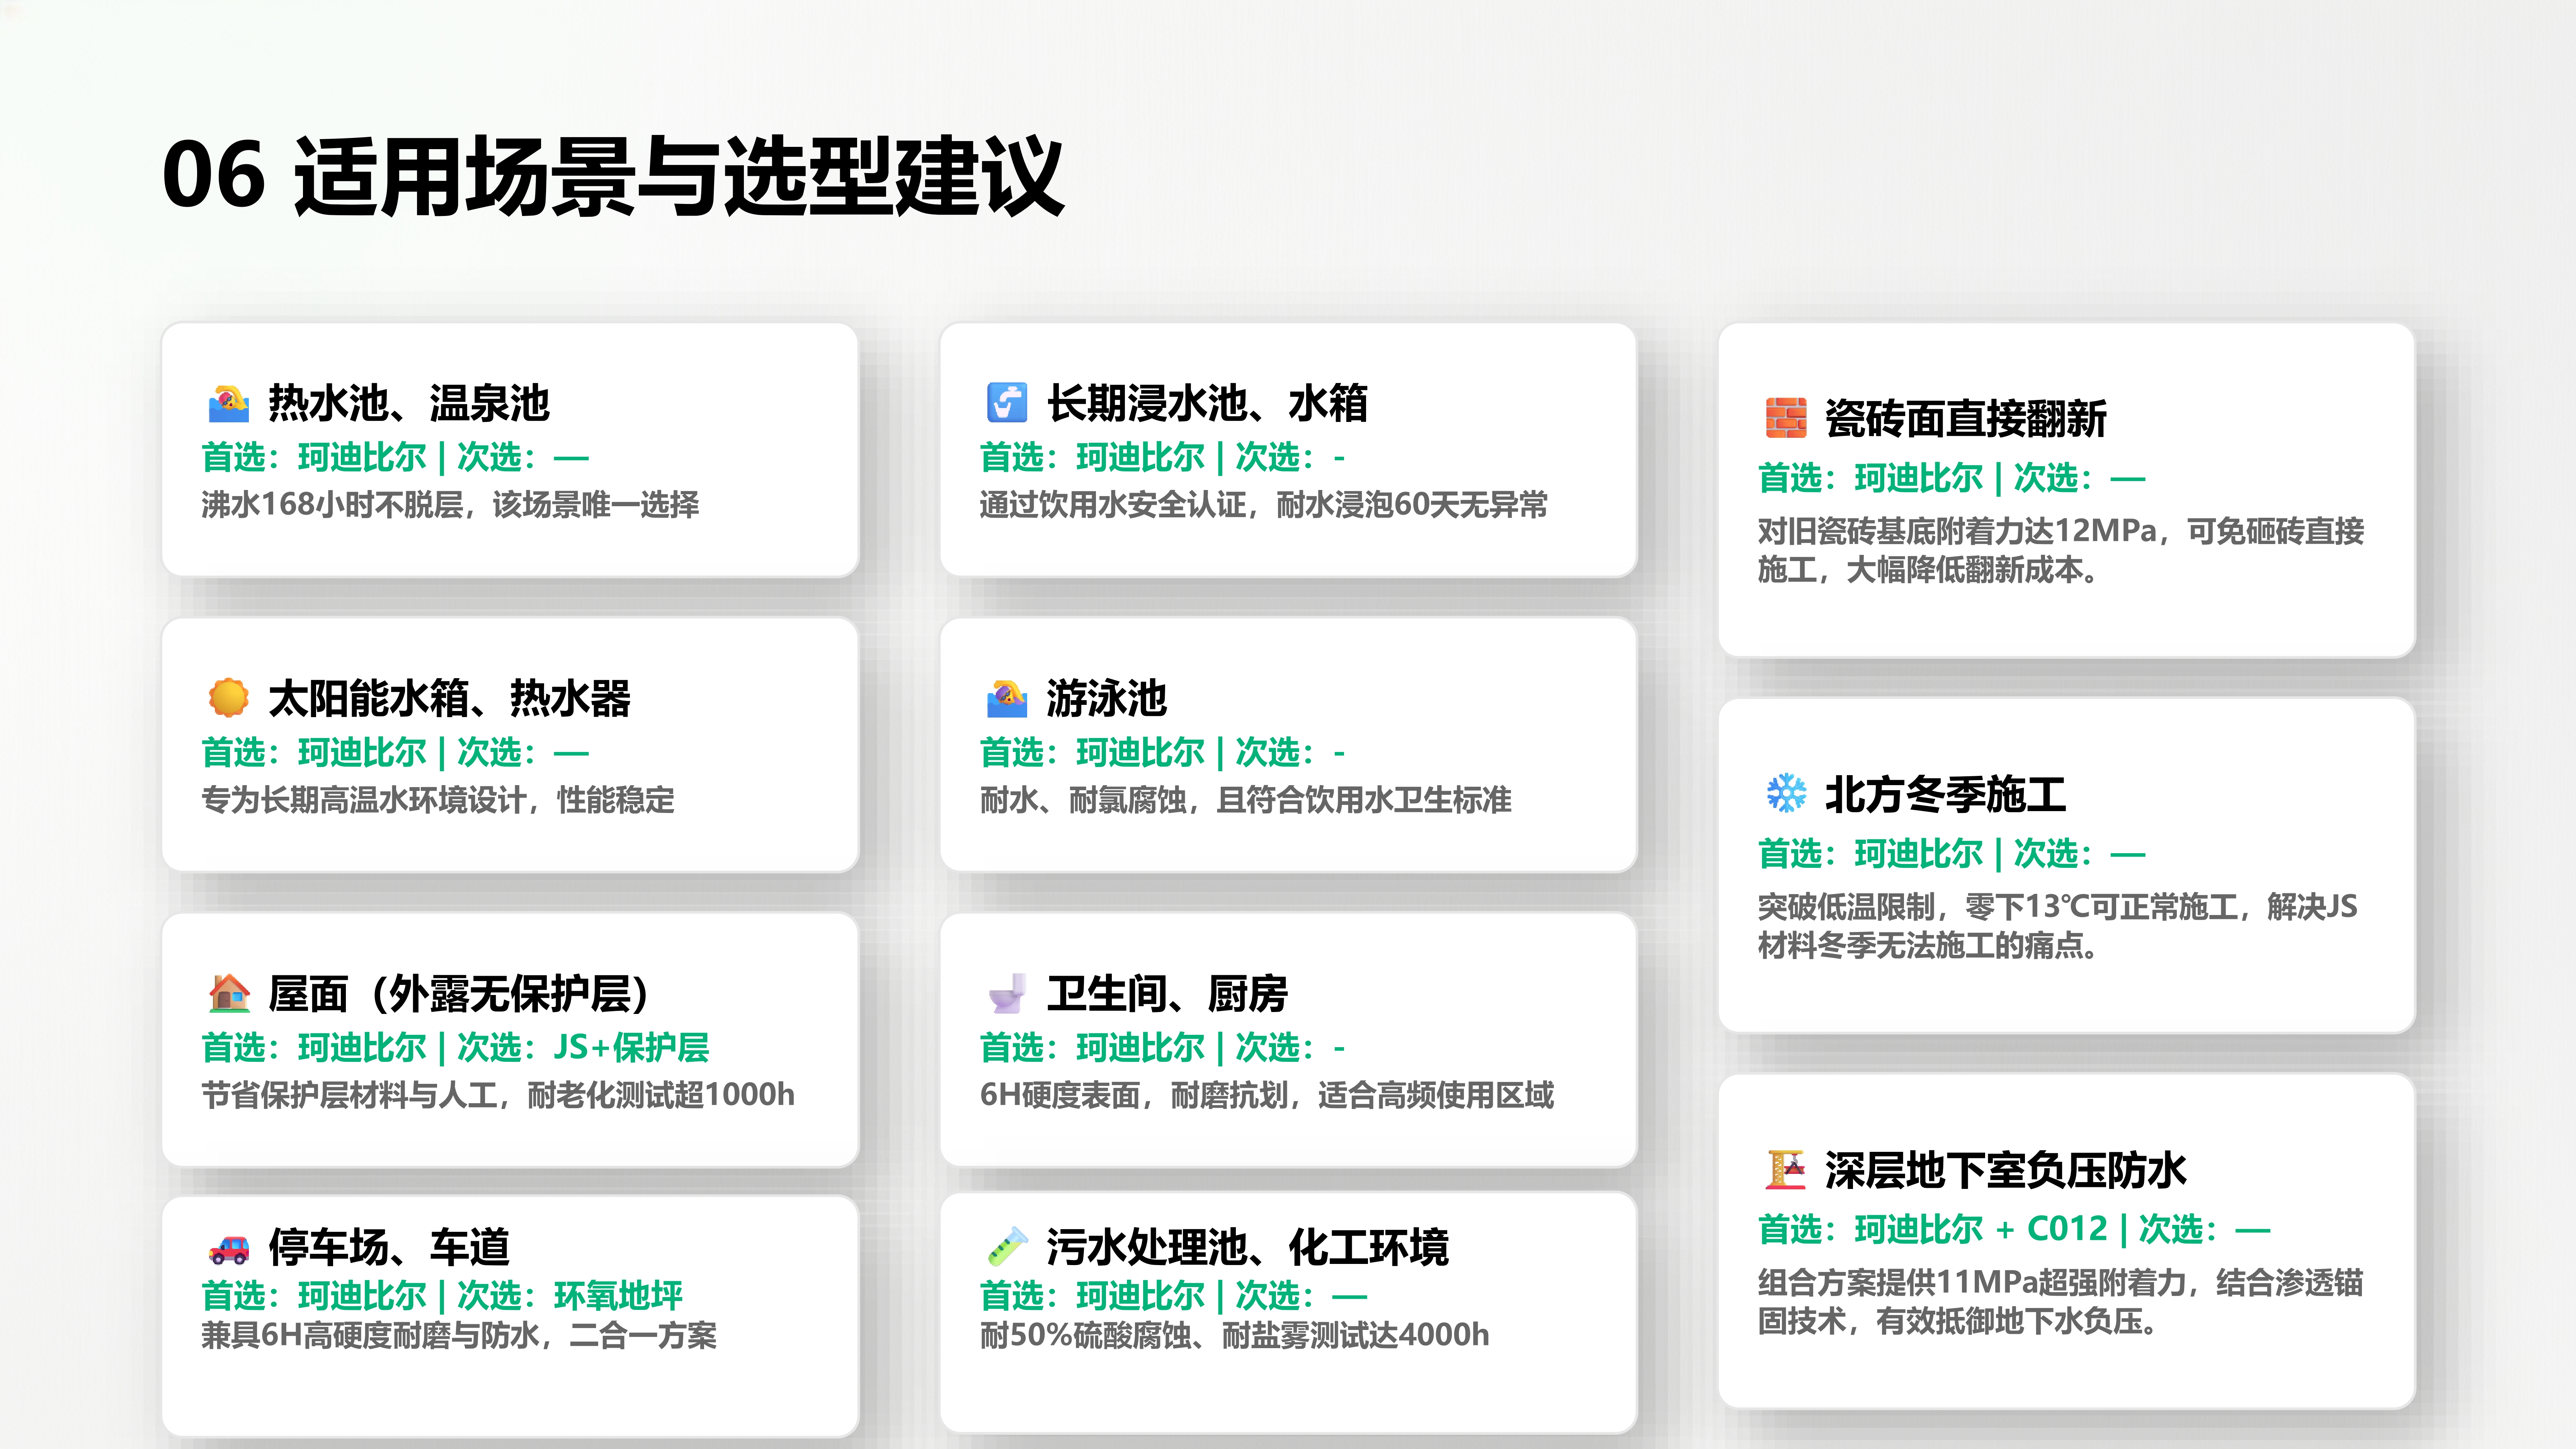Select the description starting 对旧瓷砖基底附着力达12MPa
The height and width of the screenshot is (1449, 2576).
pos(2061,550)
